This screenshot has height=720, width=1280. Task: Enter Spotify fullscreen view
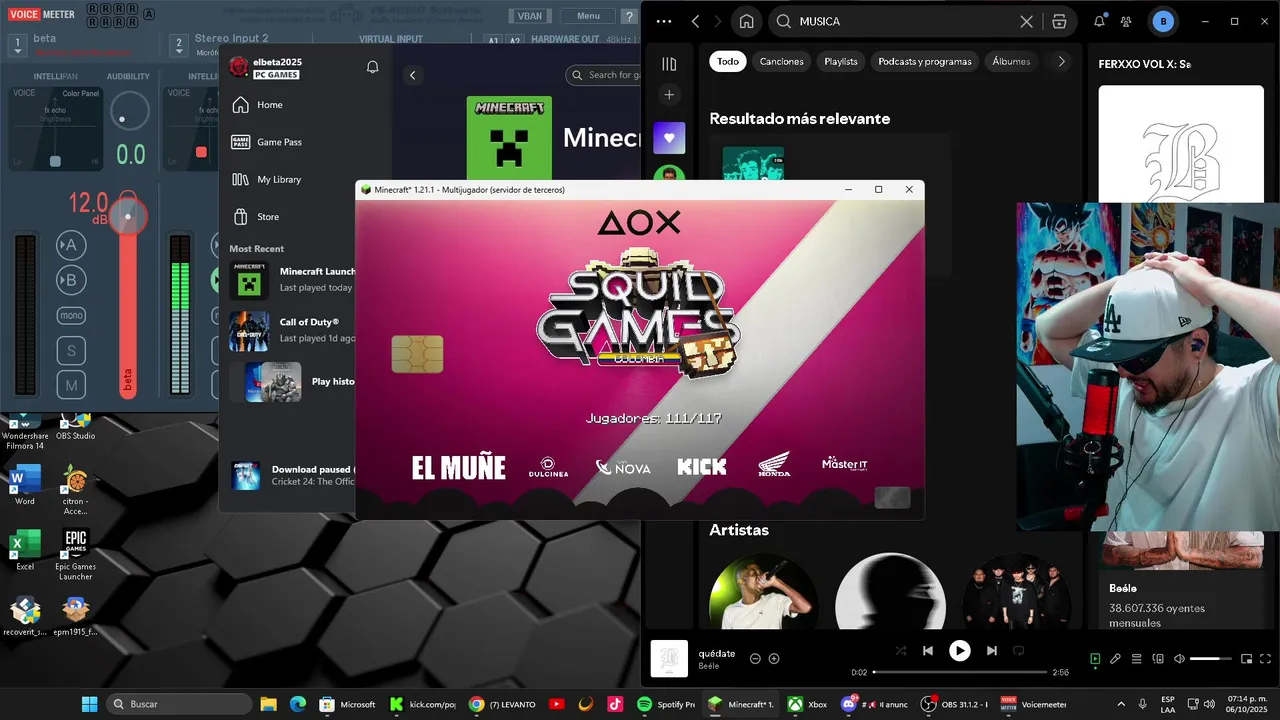click(1266, 659)
